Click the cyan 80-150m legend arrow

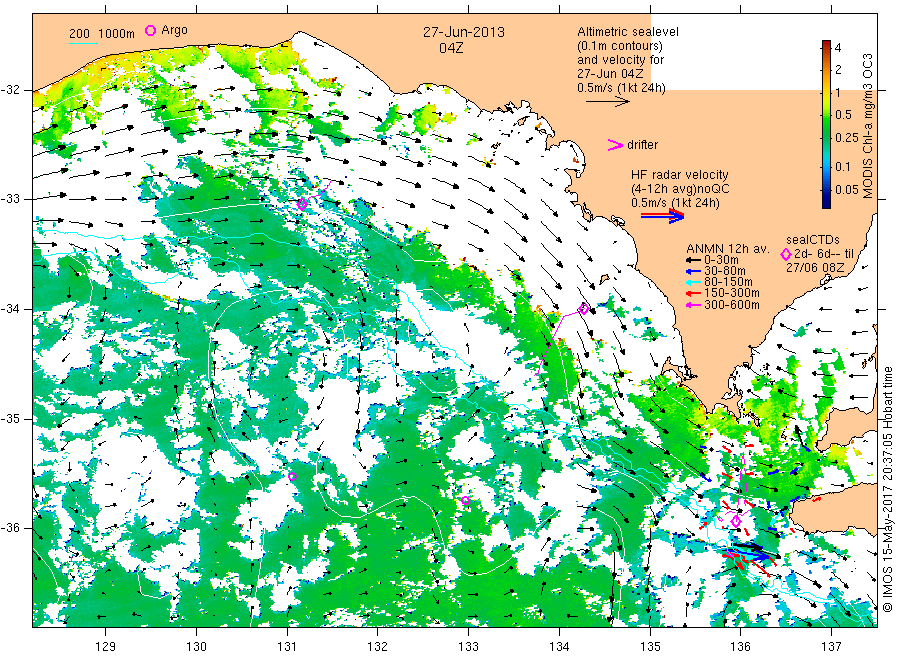[x=693, y=282]
